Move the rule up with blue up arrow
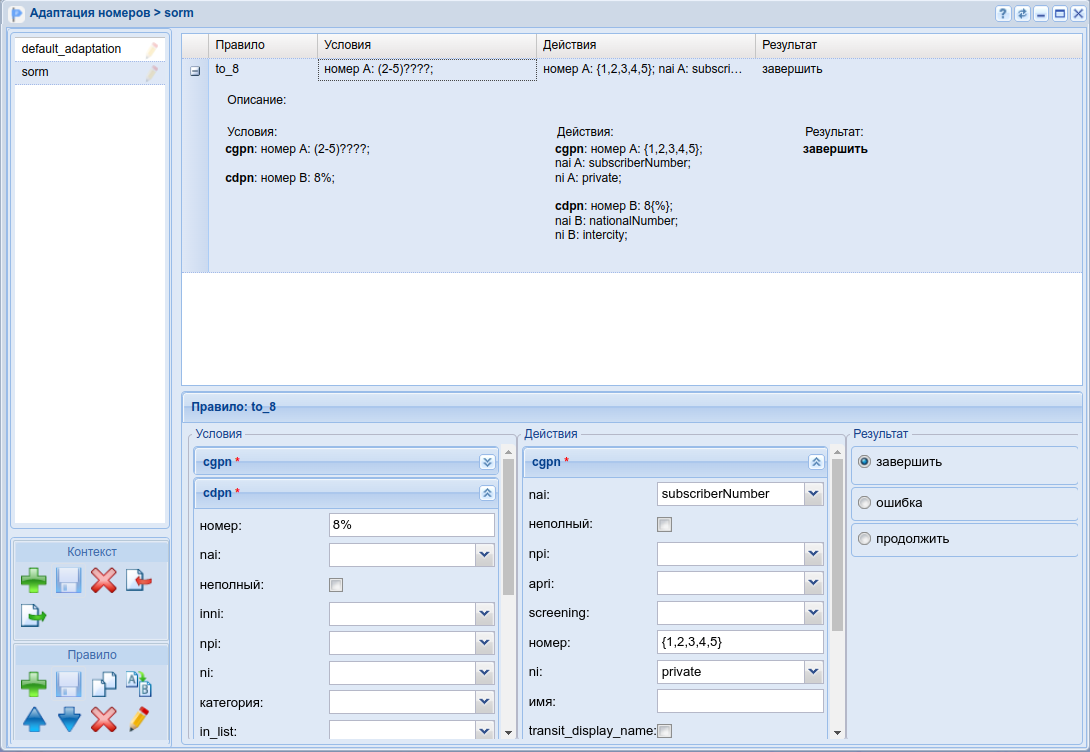The width and height of the screenshot is (1090, 752). pyautogui.click(x=34, y=719)
